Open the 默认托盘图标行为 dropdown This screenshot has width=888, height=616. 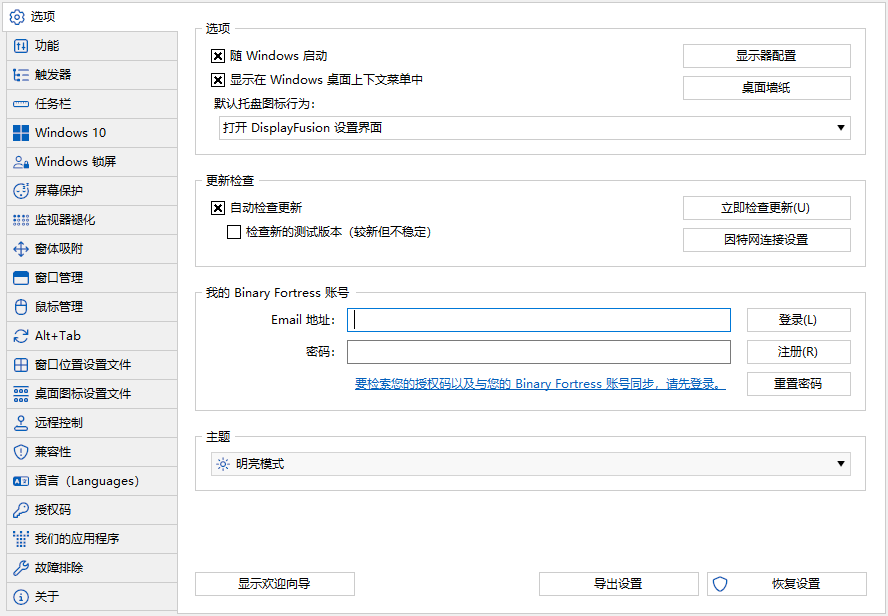[534, 128]
